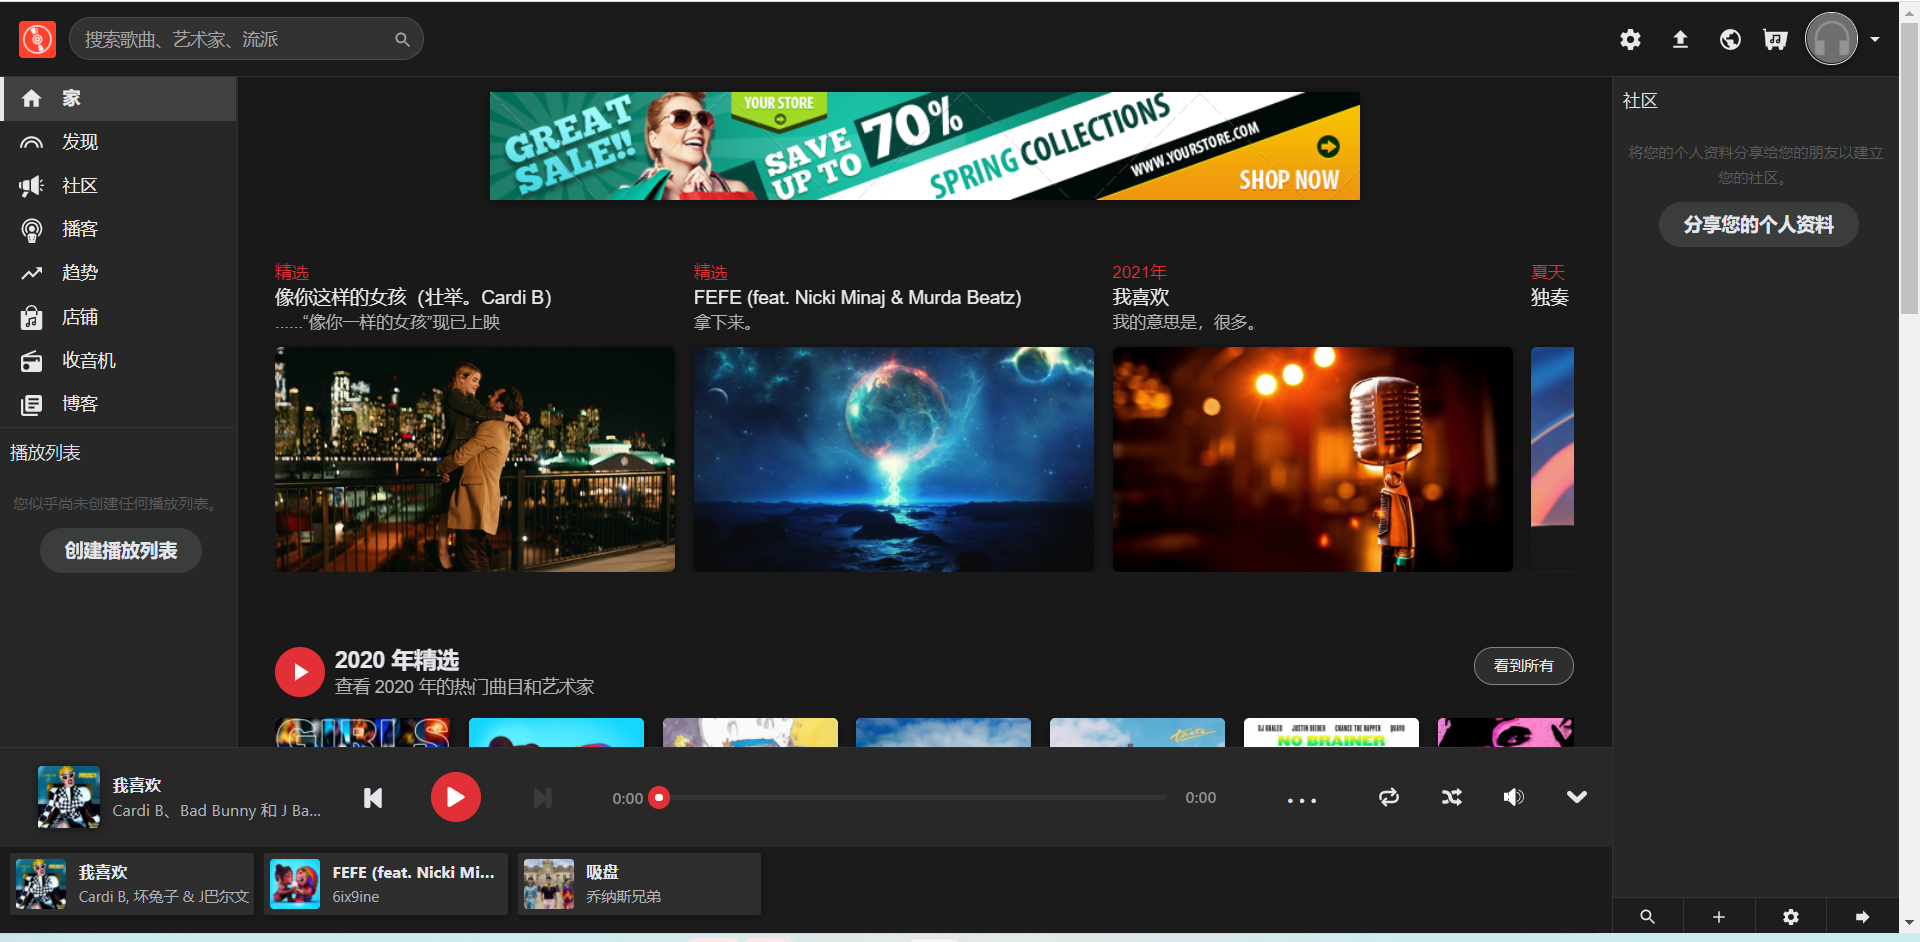Open the three-dots more options in player
The image size is (1920, 942).
point(1302,800)
